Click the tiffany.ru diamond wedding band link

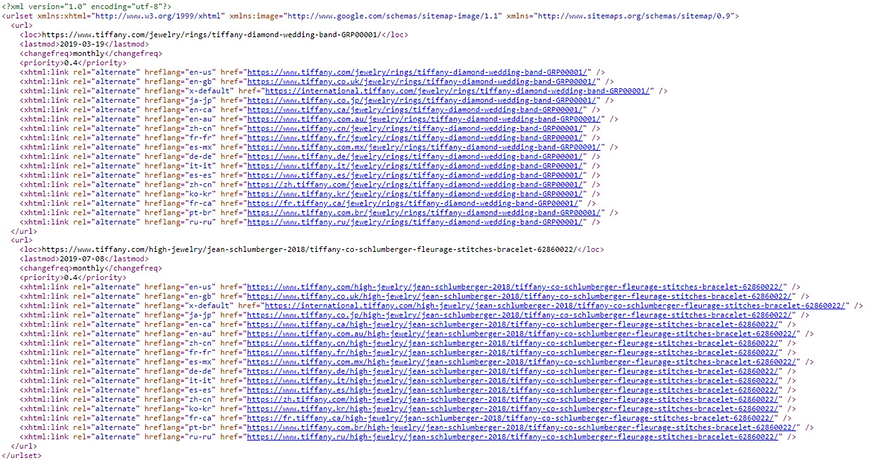pos(415,222)
